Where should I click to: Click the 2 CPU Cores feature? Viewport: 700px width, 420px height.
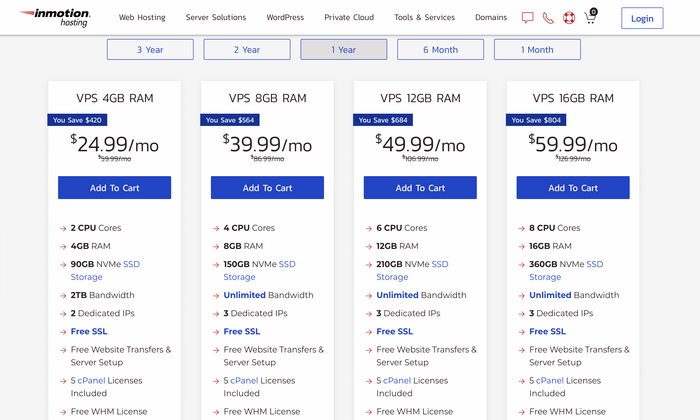[x=96, y=228]
